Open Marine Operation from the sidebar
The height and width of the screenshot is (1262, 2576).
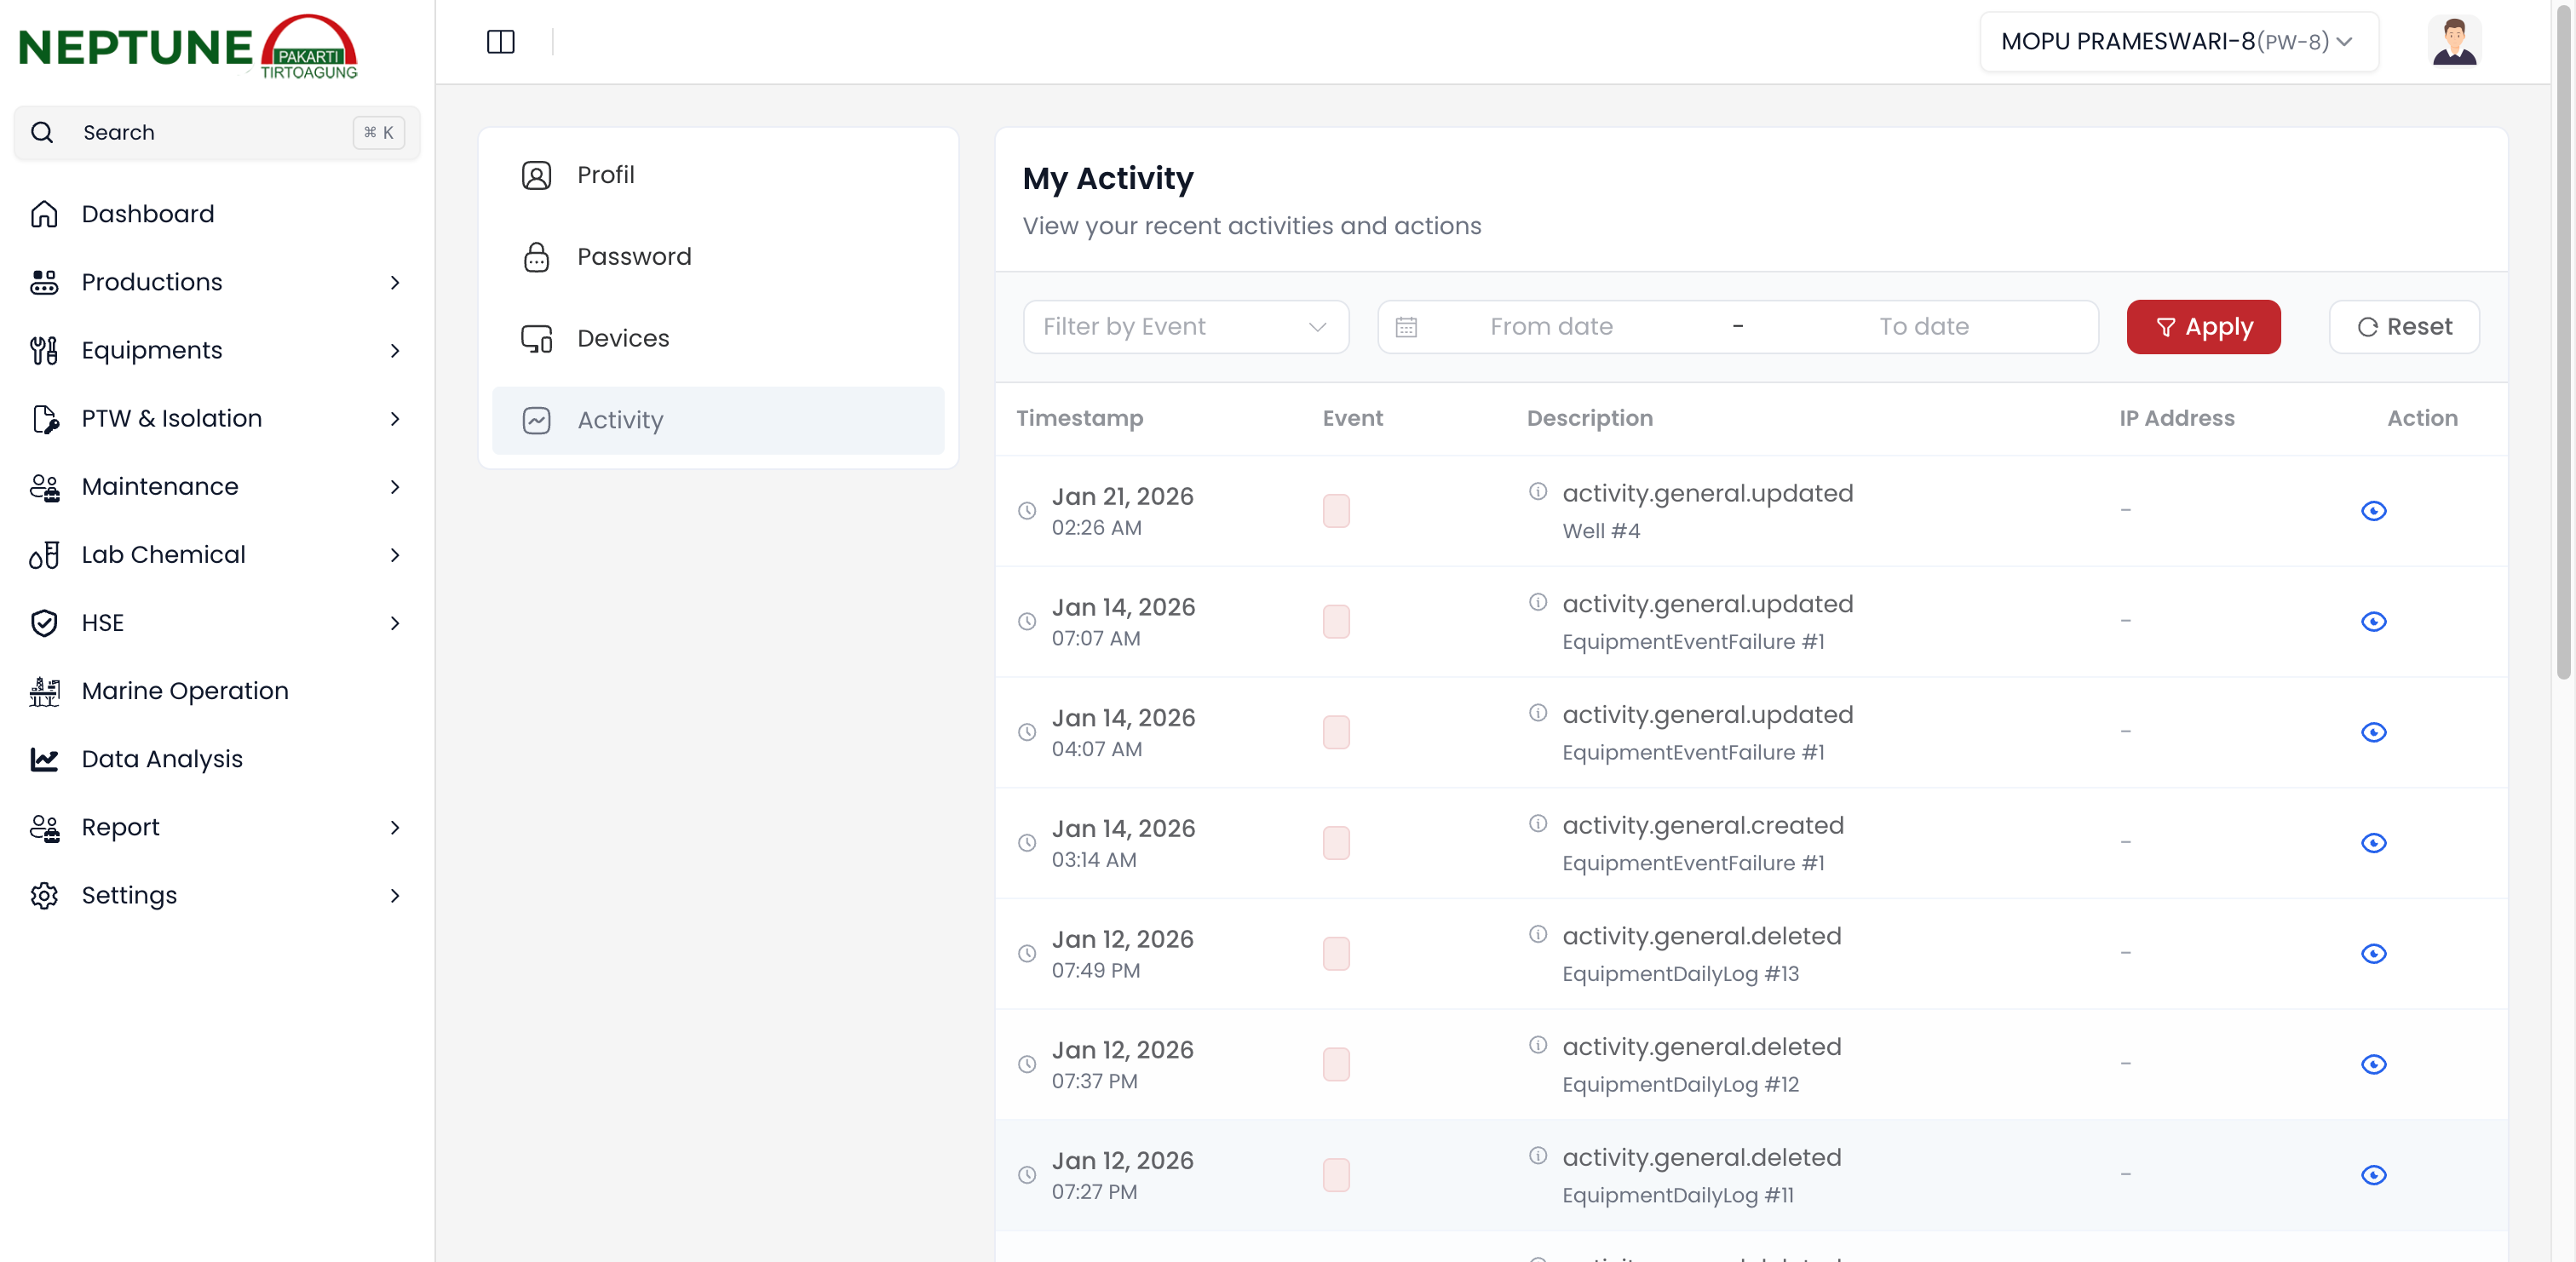[184, 691]
